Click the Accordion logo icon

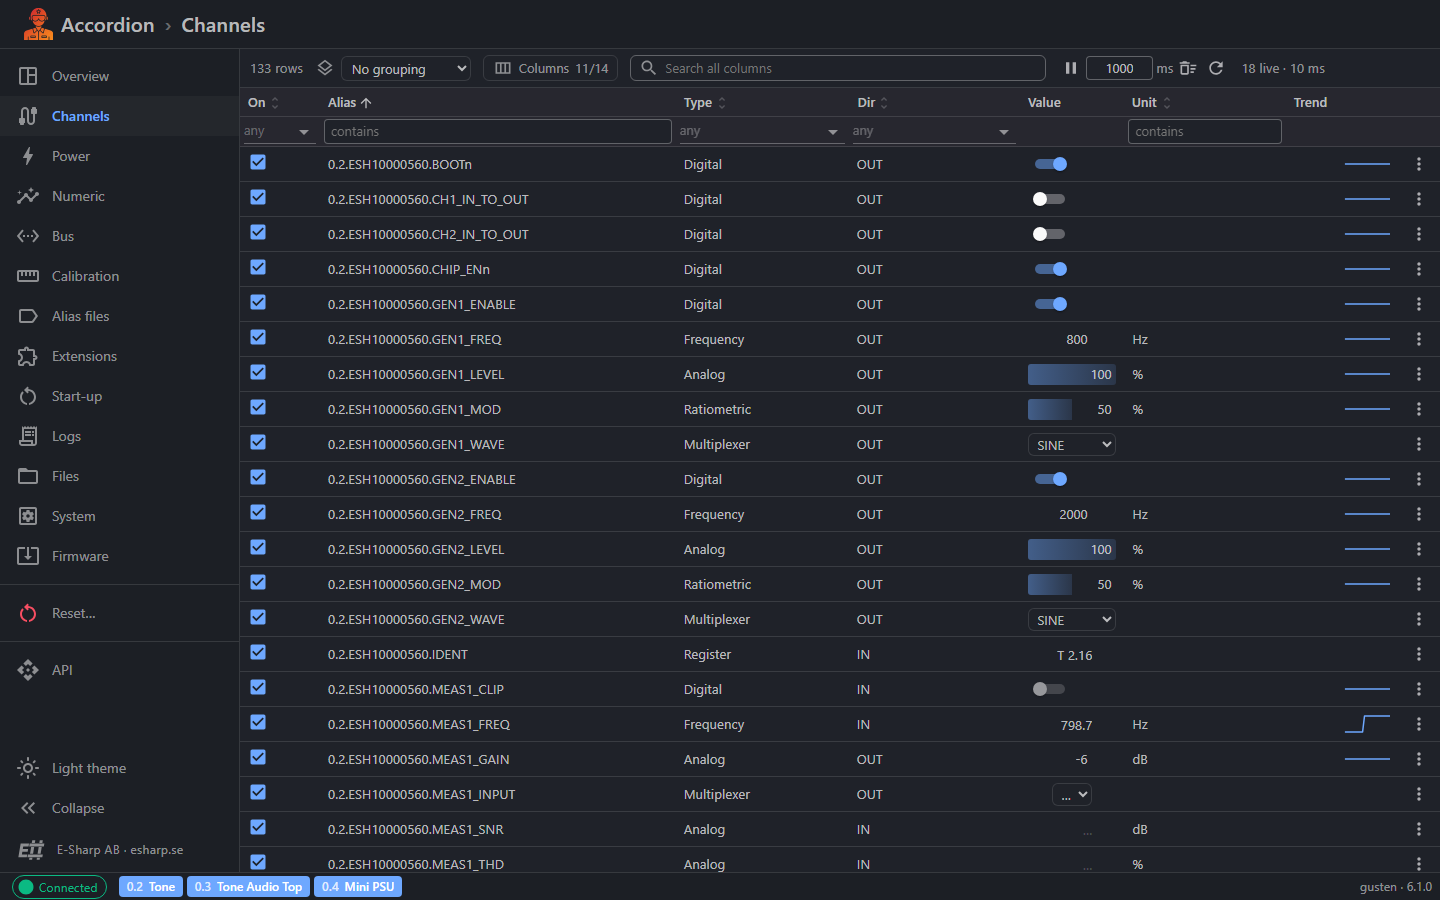(38, 24)
